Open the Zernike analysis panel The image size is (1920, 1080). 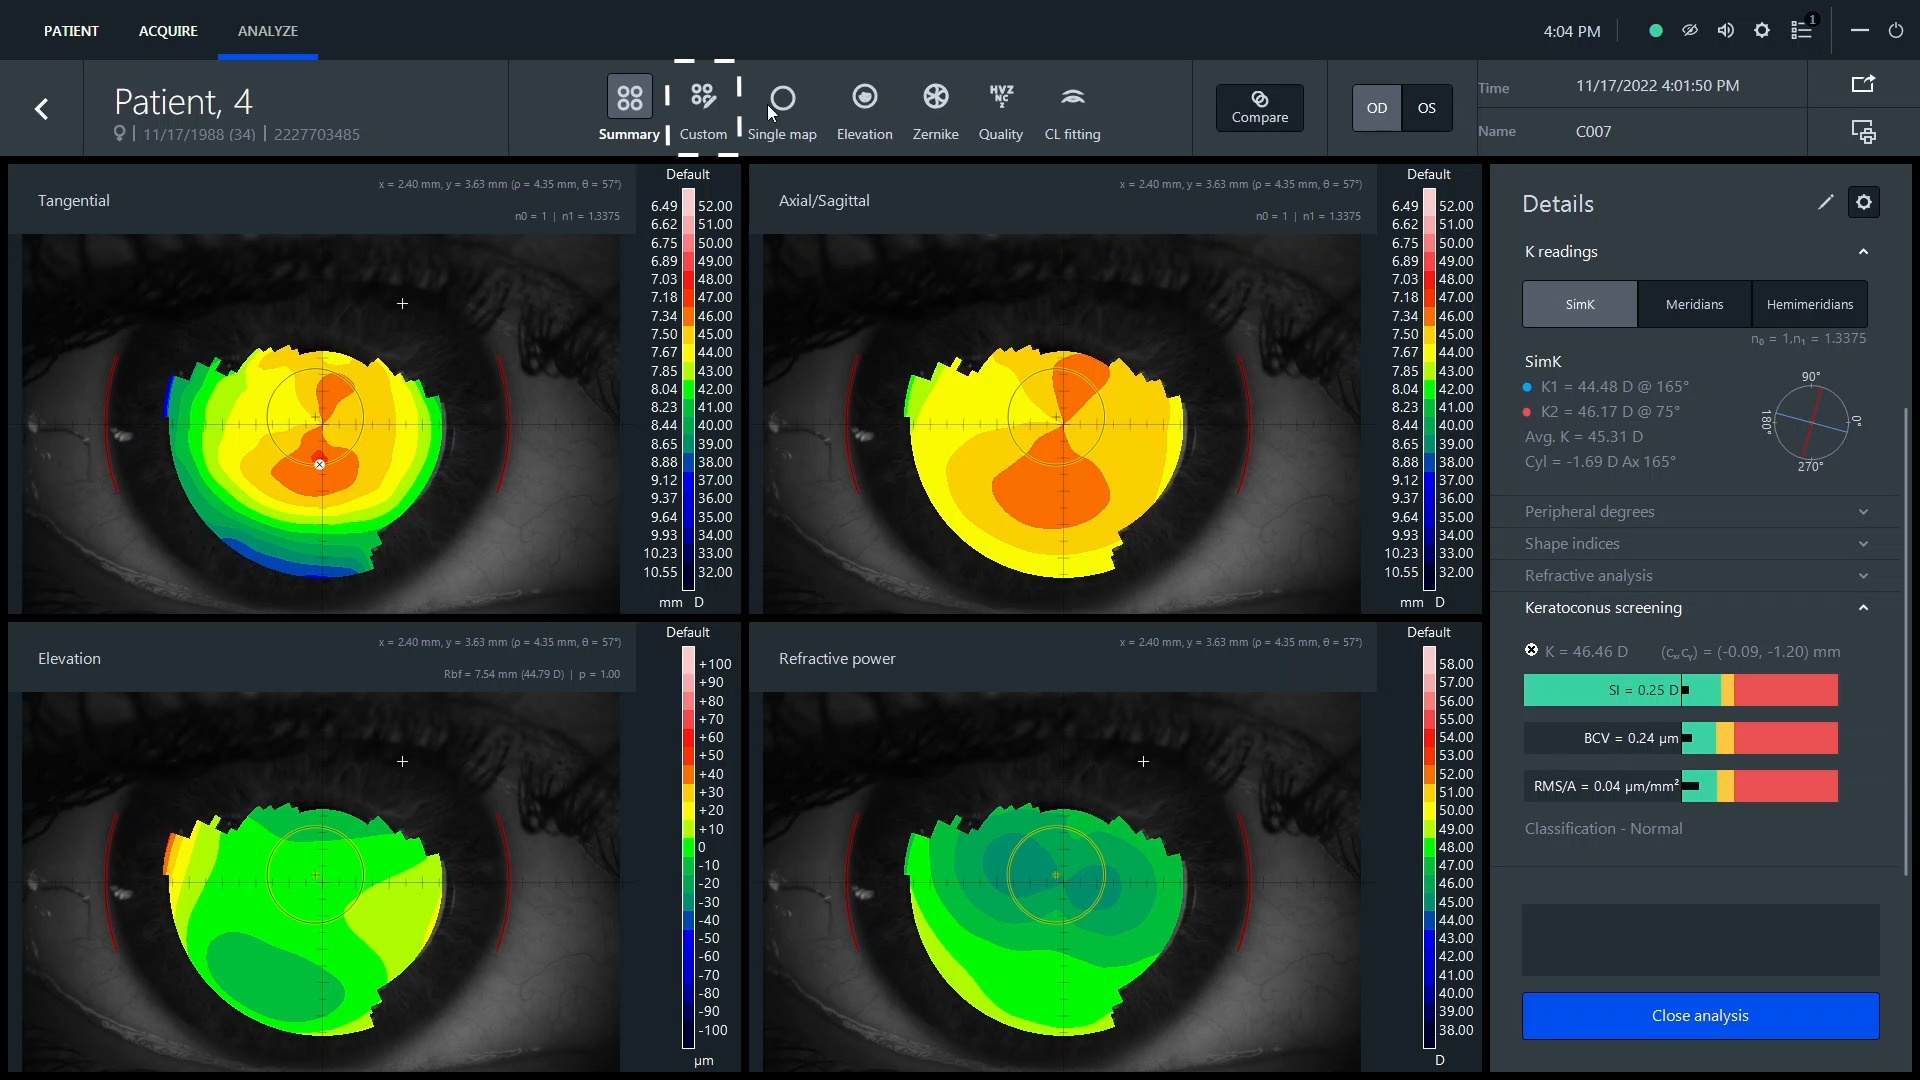(935, 108)
